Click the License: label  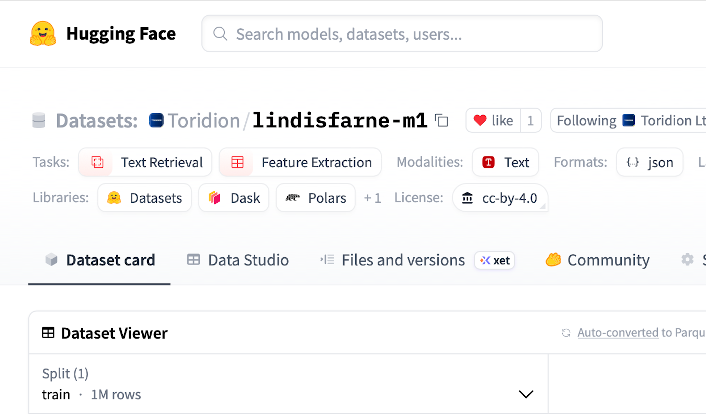pos(419,197)
